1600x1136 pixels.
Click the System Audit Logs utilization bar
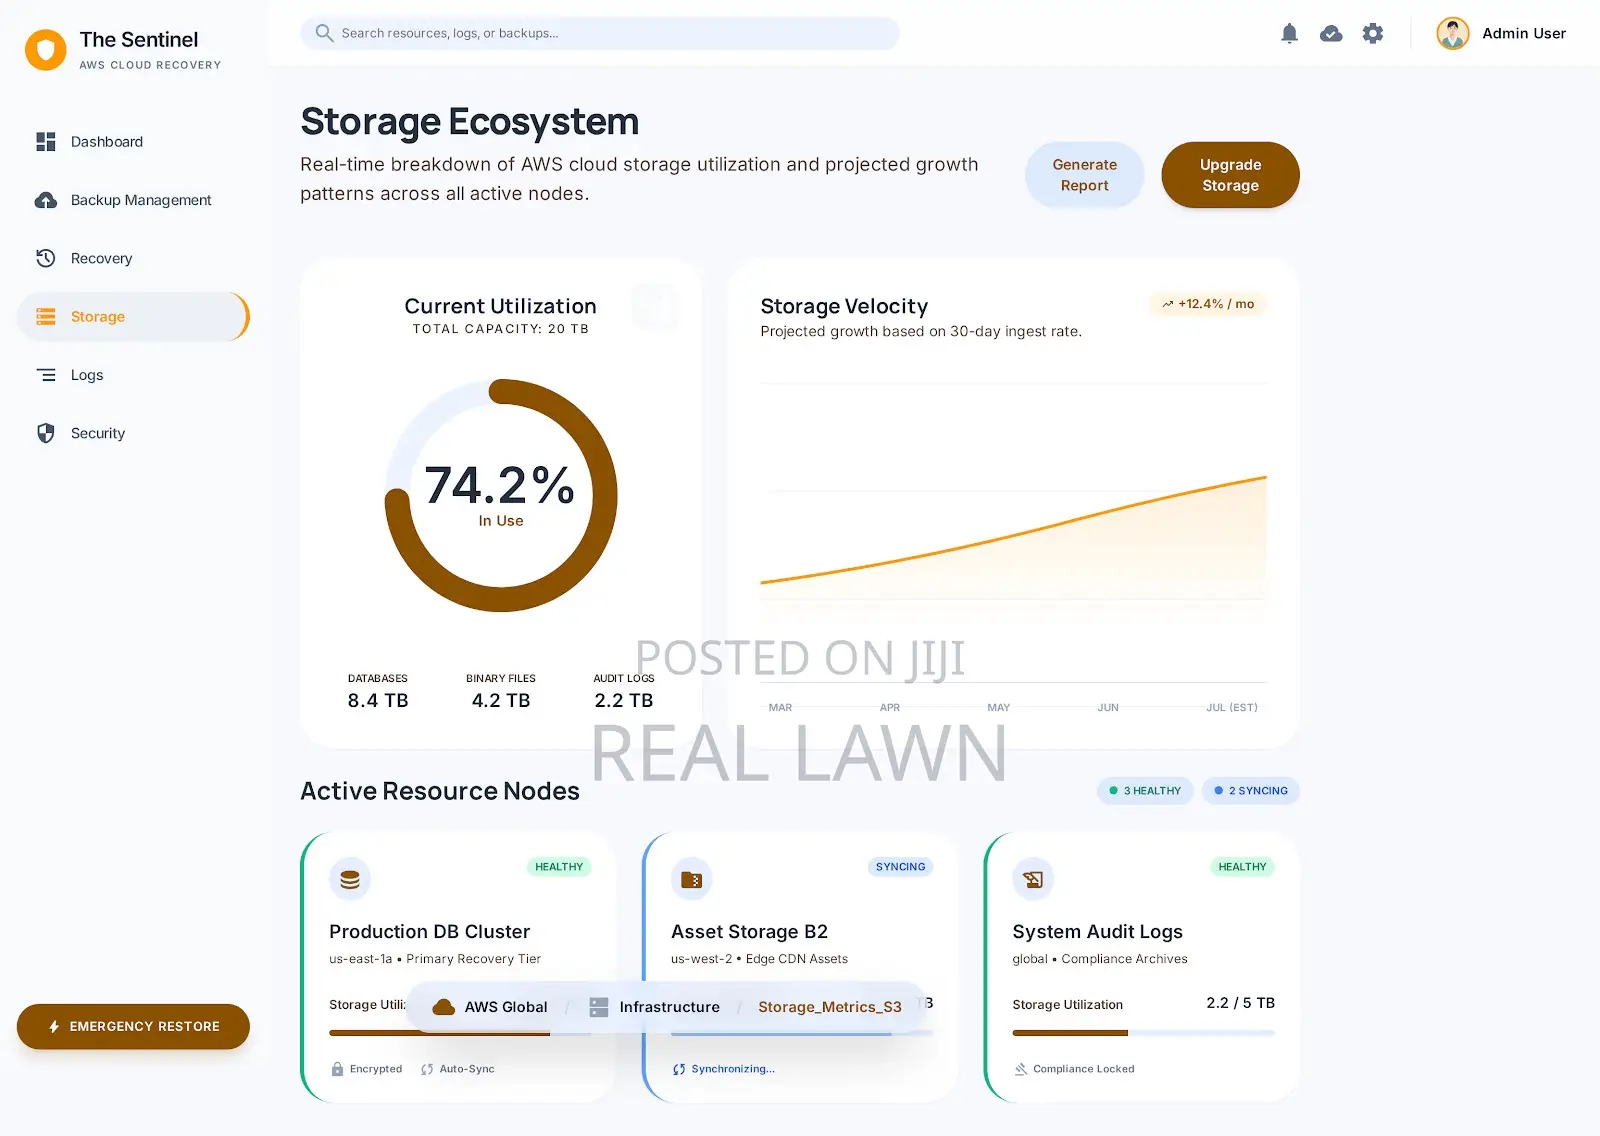(1143, 1033)
